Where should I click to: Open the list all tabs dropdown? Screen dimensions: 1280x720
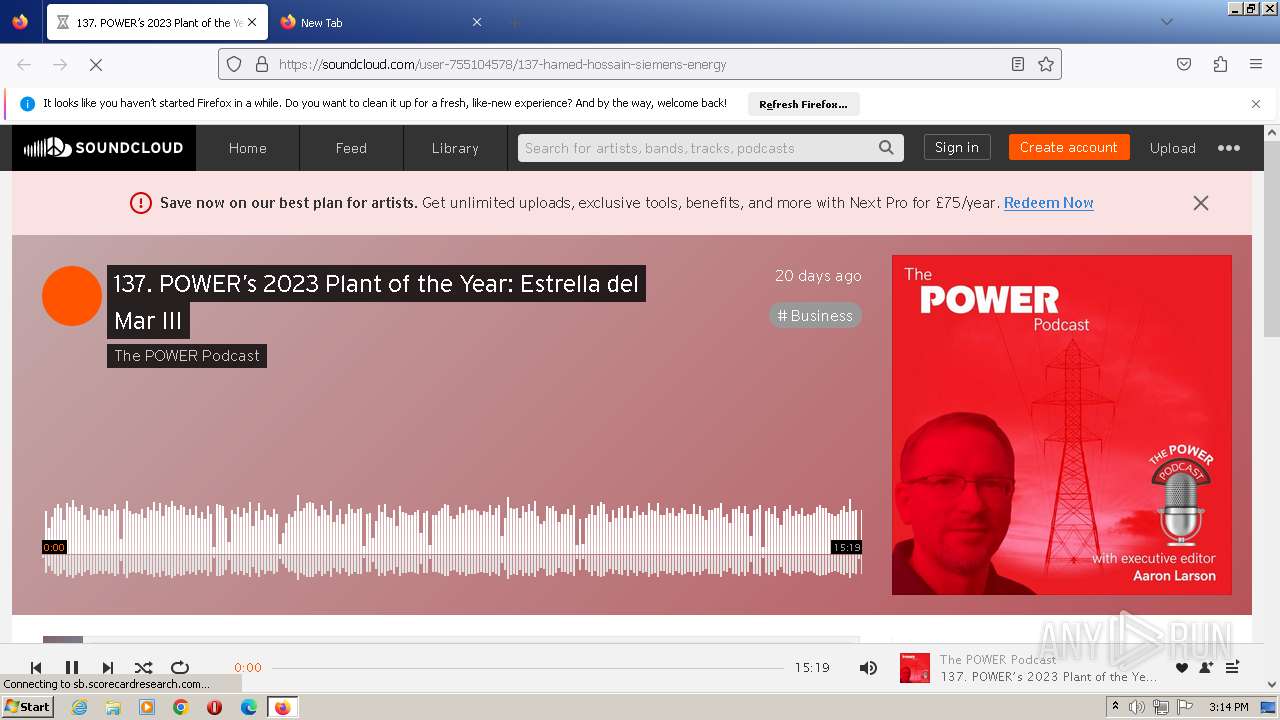[x=1166, y=22]
